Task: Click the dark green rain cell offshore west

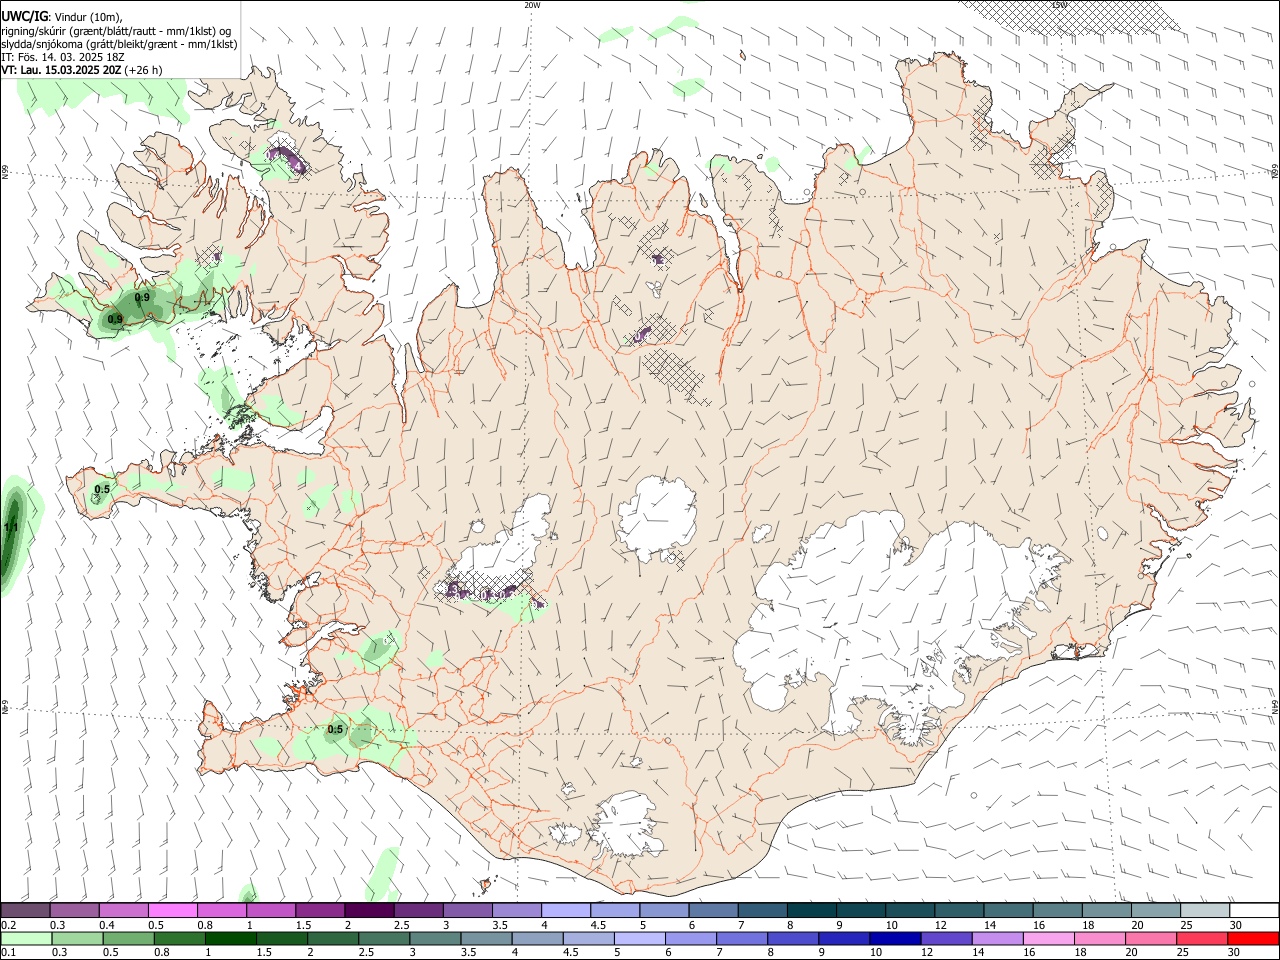Action: [12, 533]
